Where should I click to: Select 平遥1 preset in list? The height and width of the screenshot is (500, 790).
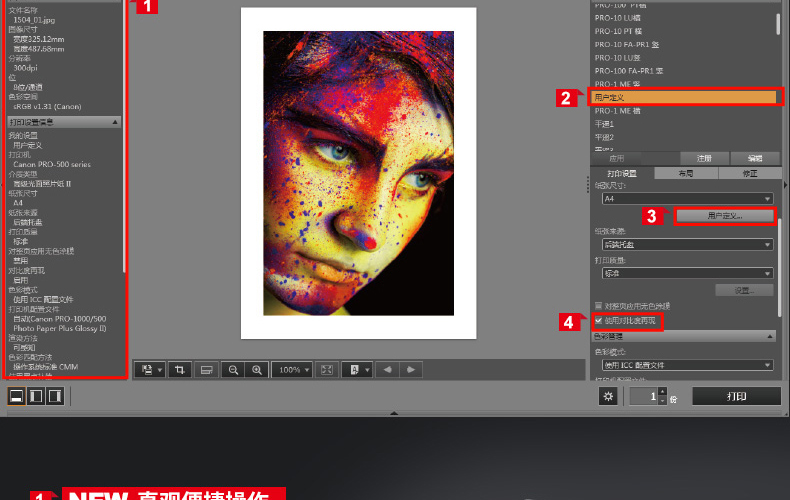[604, 124]
